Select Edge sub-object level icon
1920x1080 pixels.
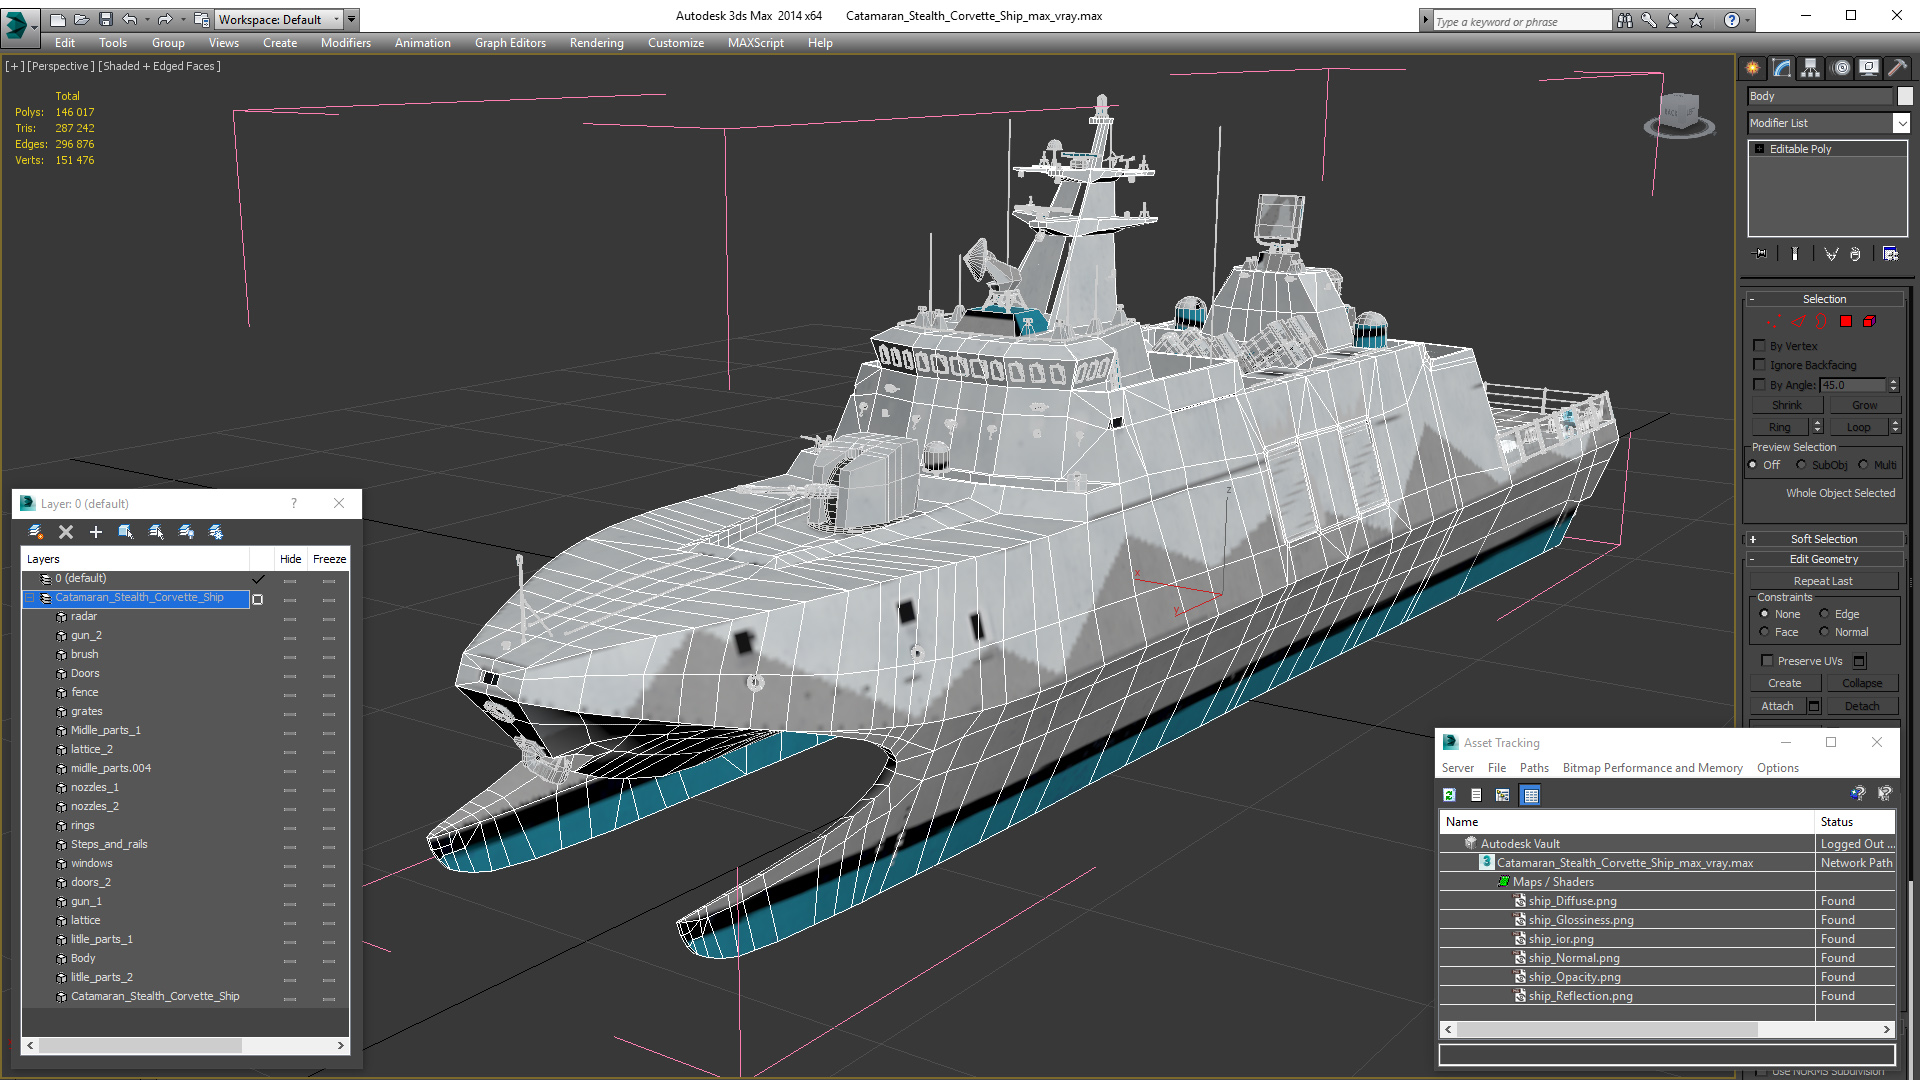1798,322
